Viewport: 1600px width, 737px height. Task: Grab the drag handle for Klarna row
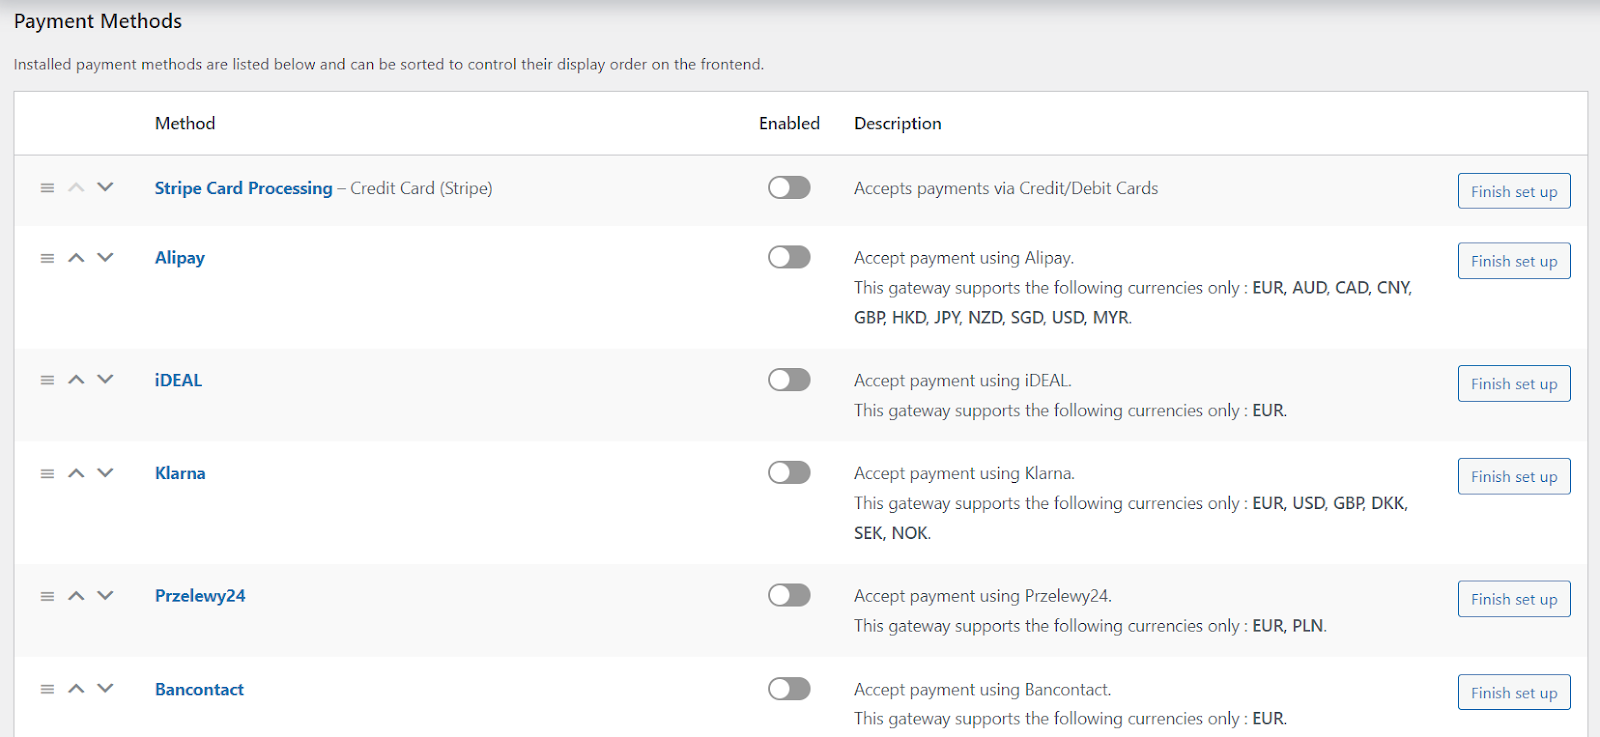click(x=47, y=473)
